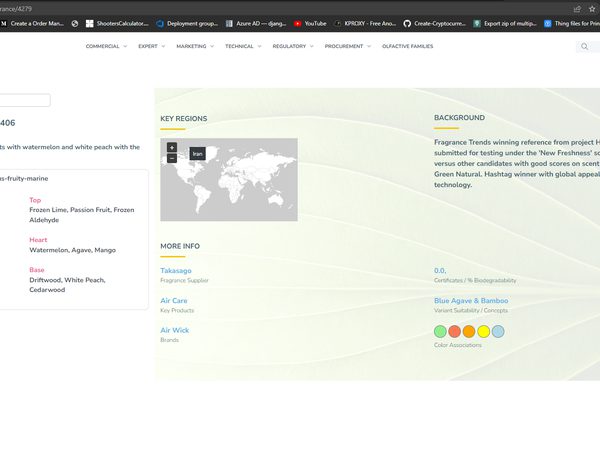Zoom in on the Key Regions map
The image size is (600, 450).
coord(172,147)
